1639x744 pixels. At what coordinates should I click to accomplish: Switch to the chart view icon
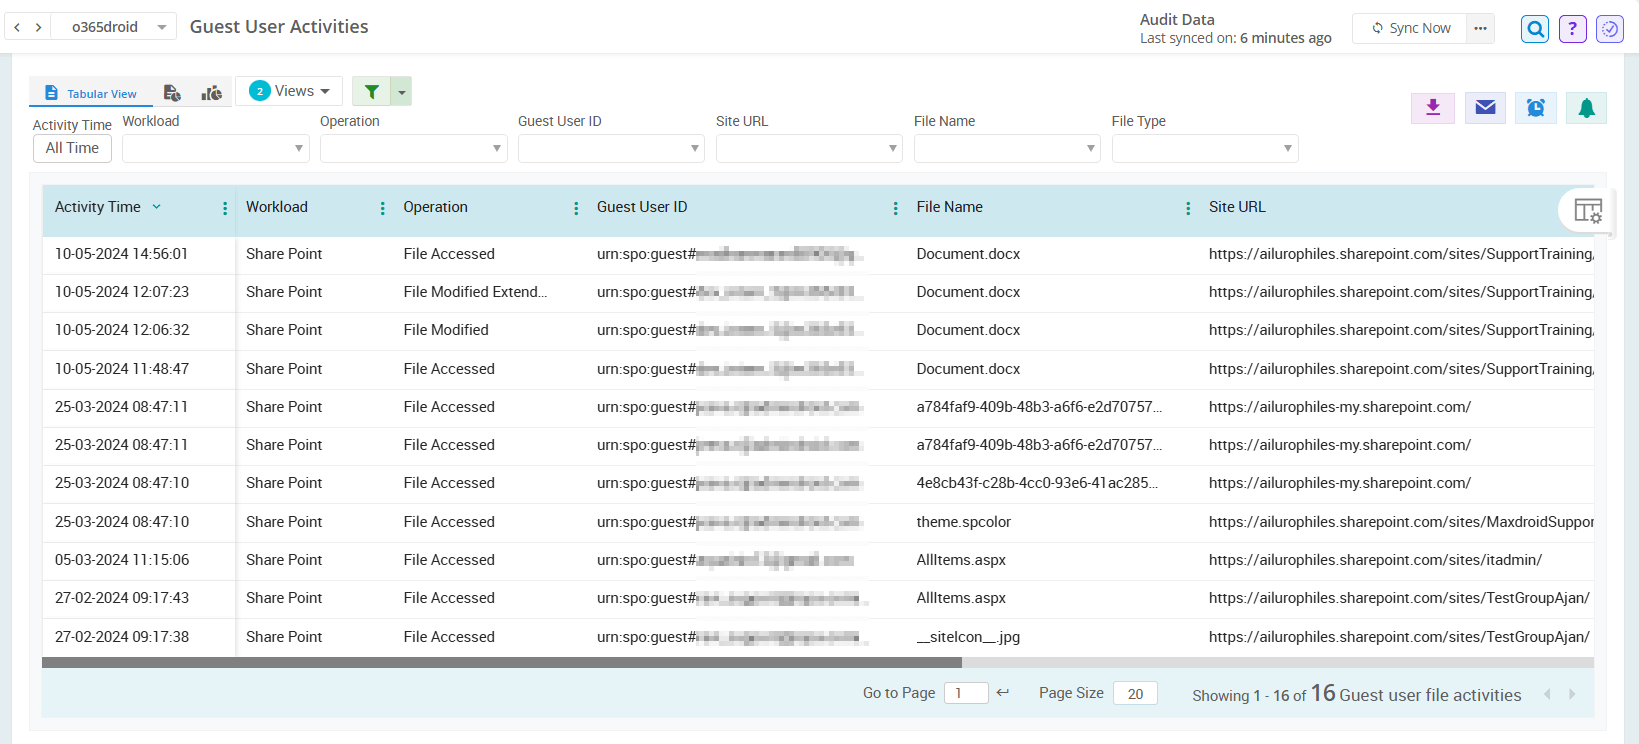point(211,93)
